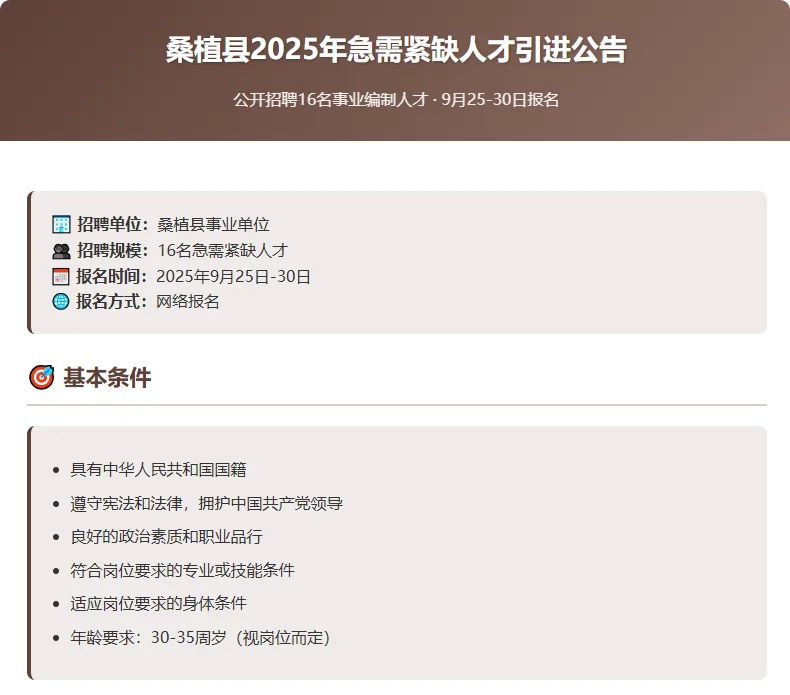The image size is (790, 695).
Task: Click the label 招聘单位：
Action: (x=113, y=225)
